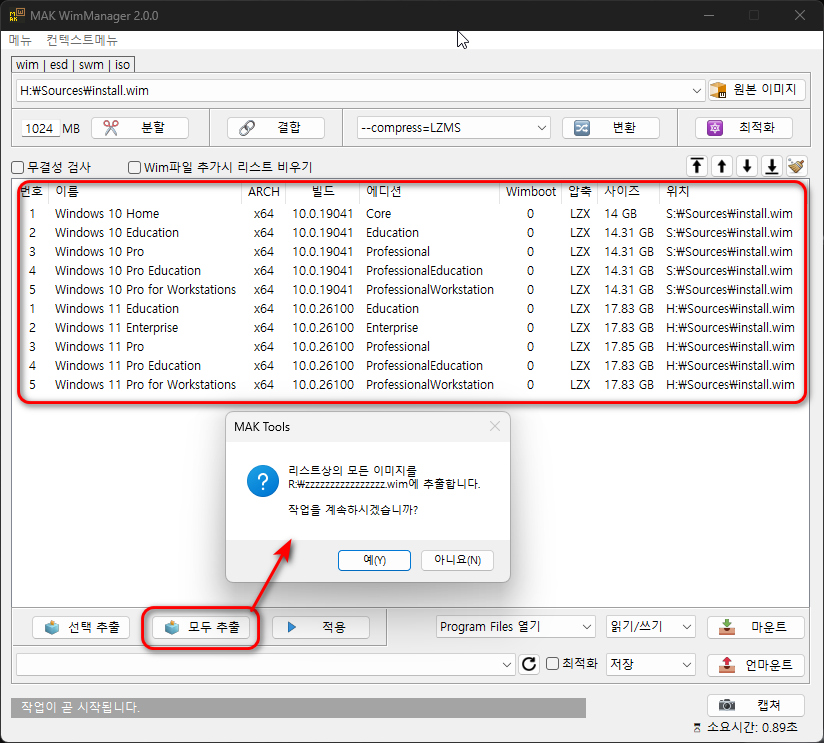Click the 위치 column header
Viewport: 824px width, 743px height.
[734, 191]
